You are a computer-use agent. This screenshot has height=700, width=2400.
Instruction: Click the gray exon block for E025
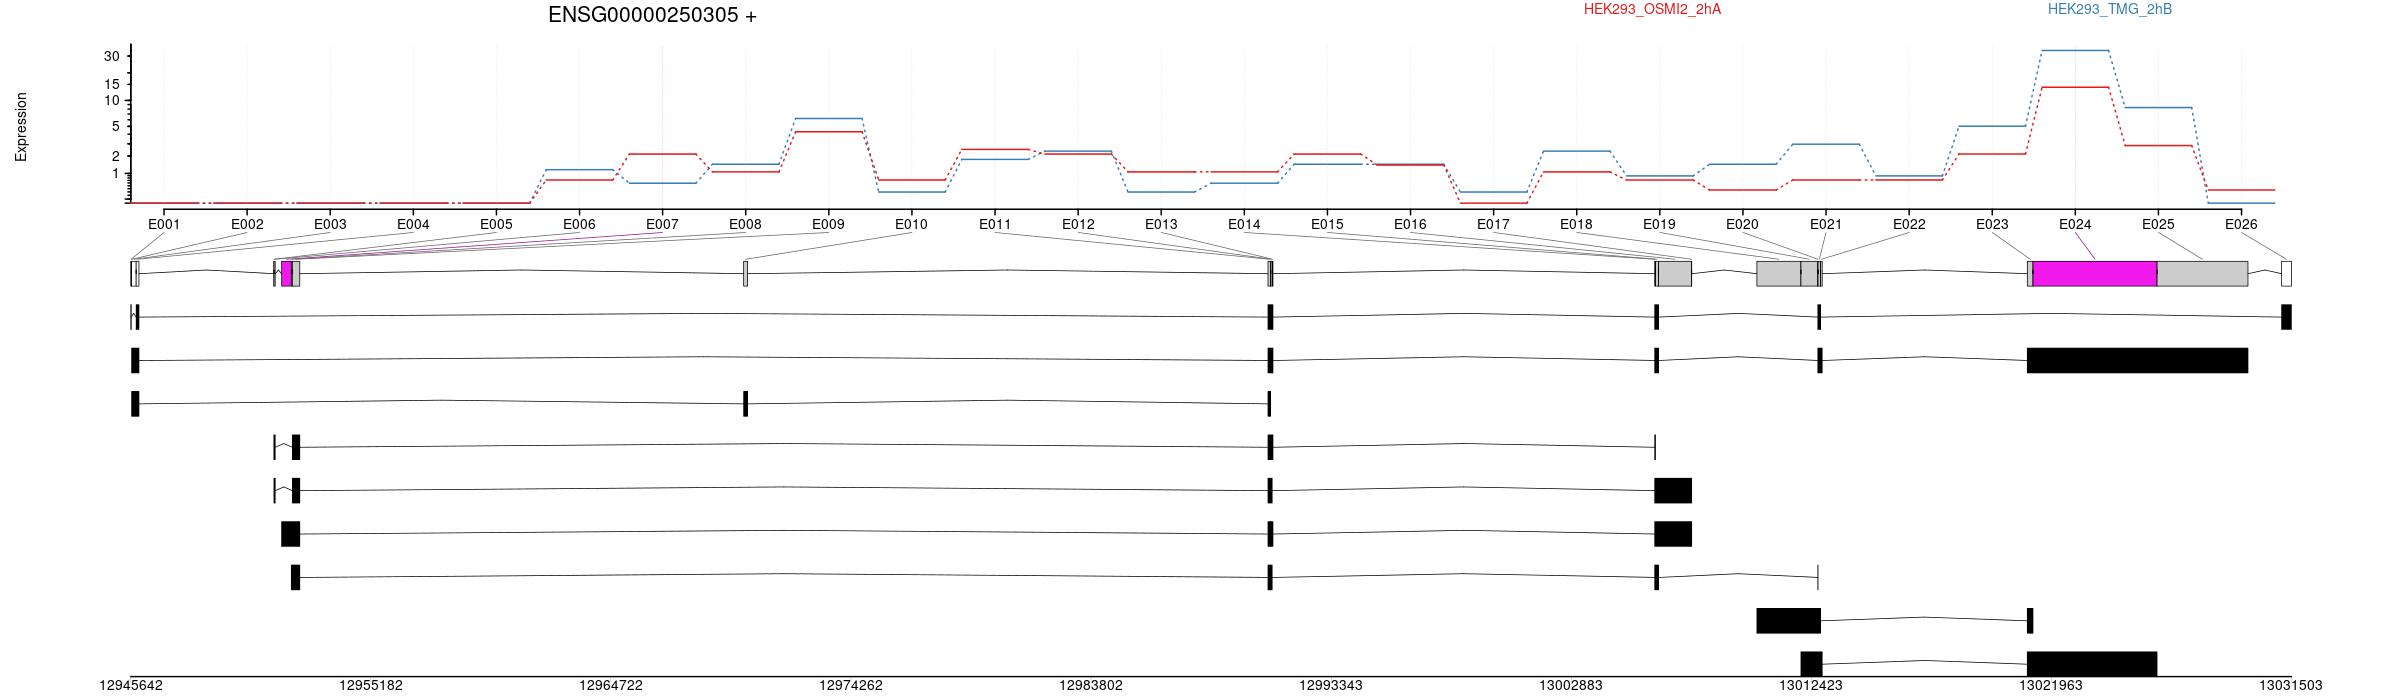pyautogui.click(x=2202, y=274)
